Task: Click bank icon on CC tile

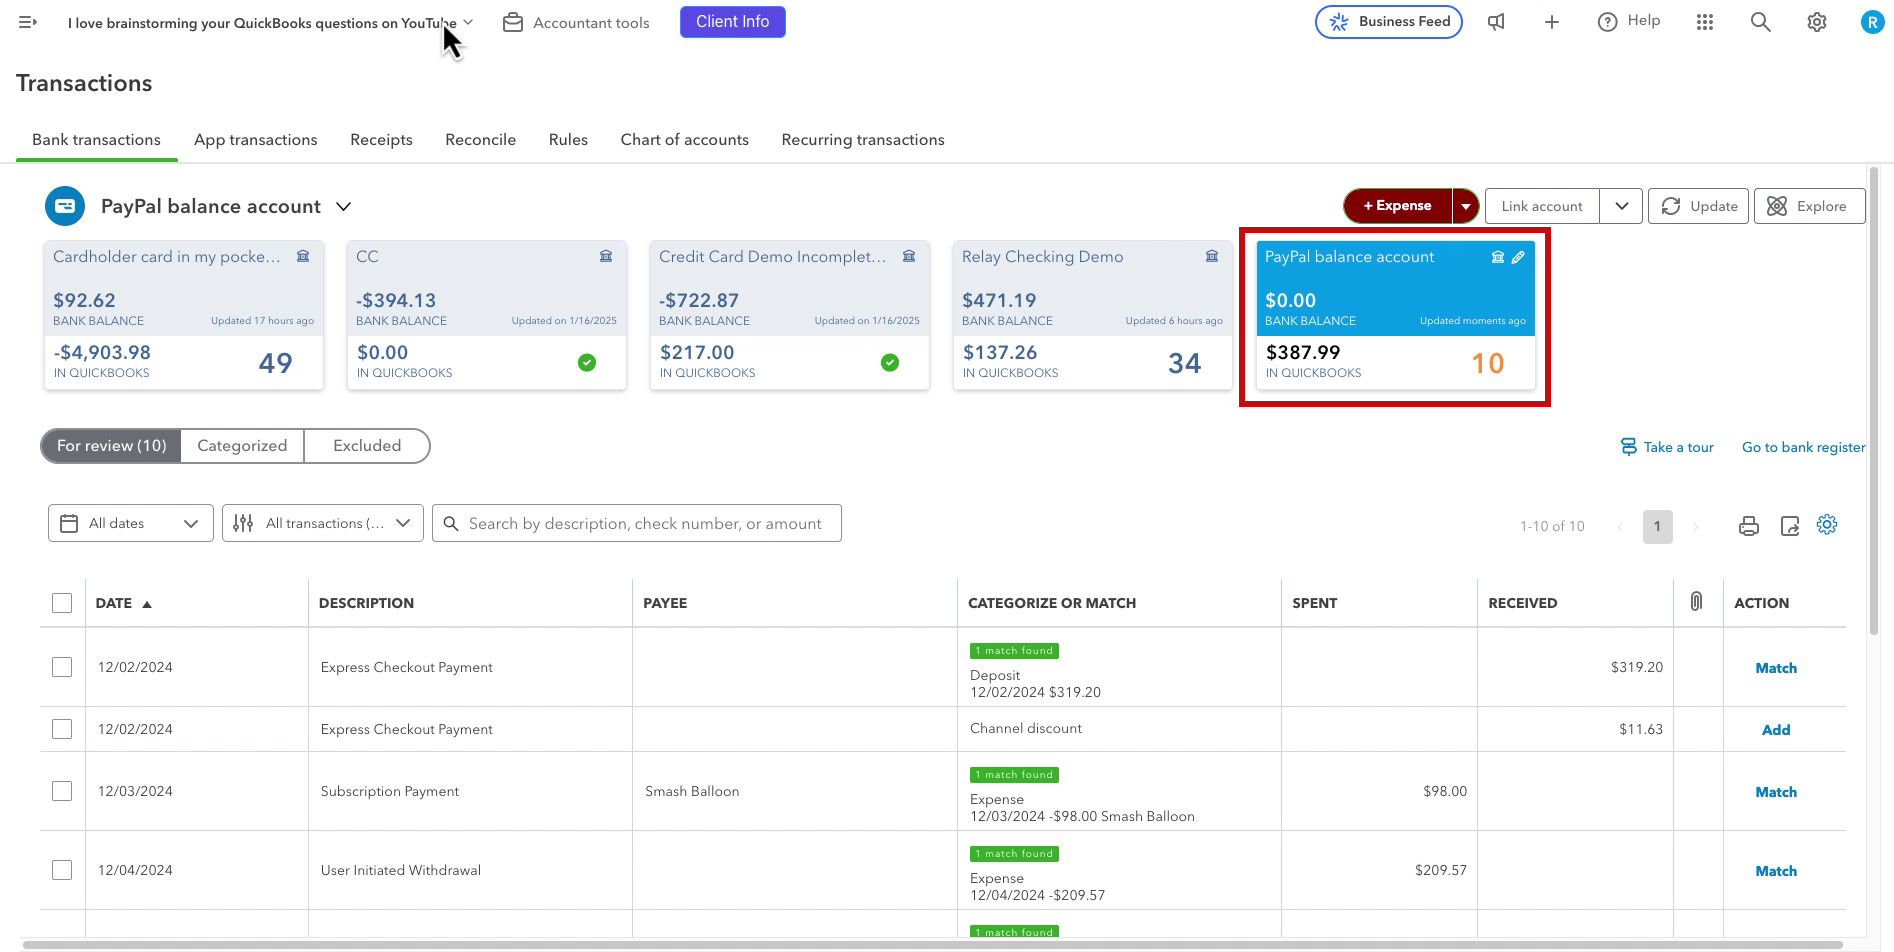Action: [606, 256]
